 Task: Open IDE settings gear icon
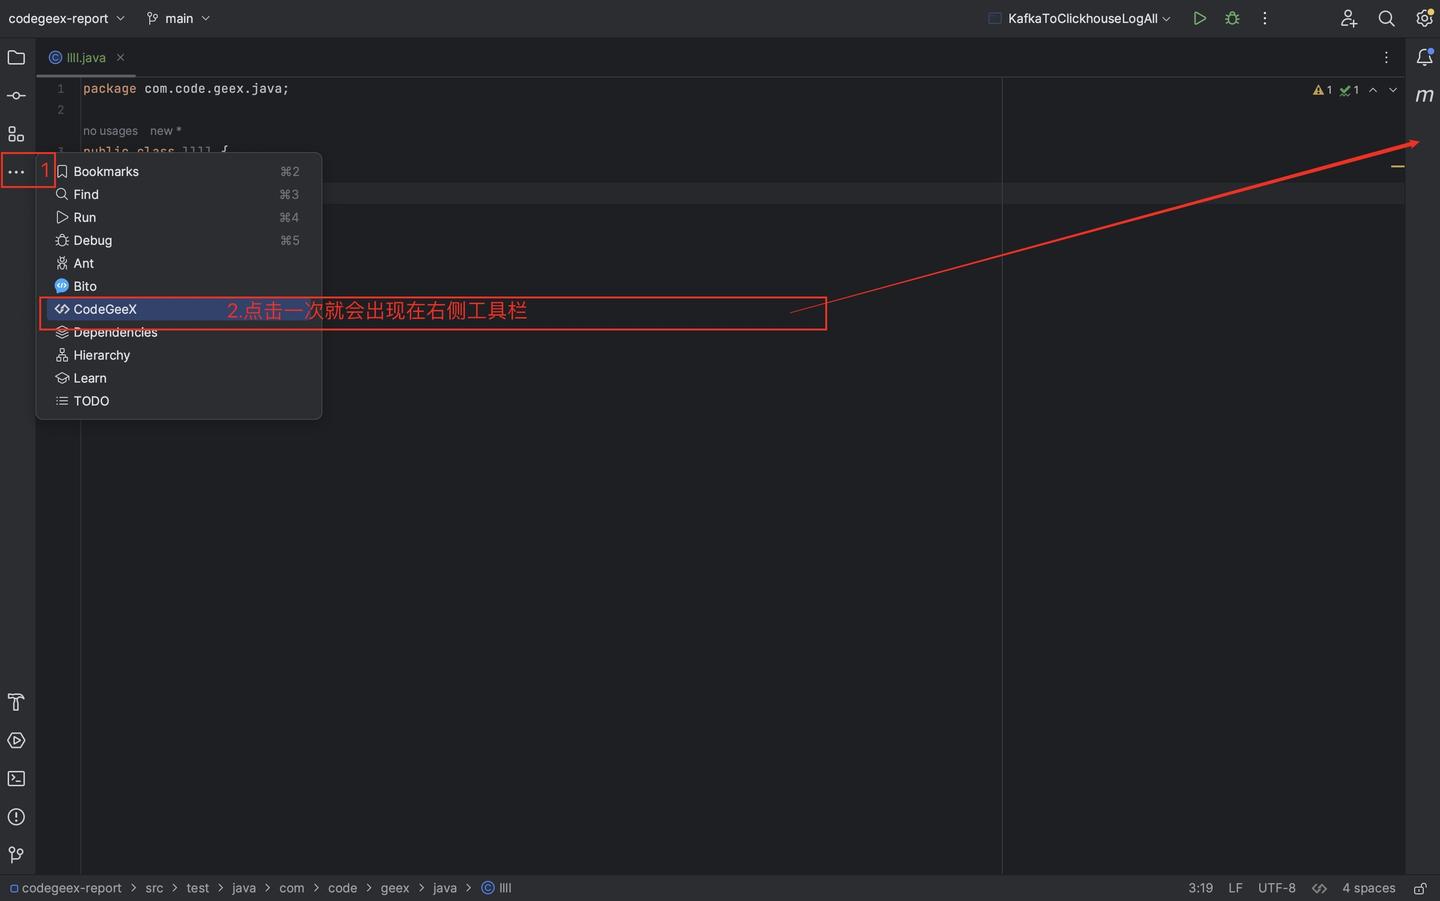click(x=1424, y=18)
